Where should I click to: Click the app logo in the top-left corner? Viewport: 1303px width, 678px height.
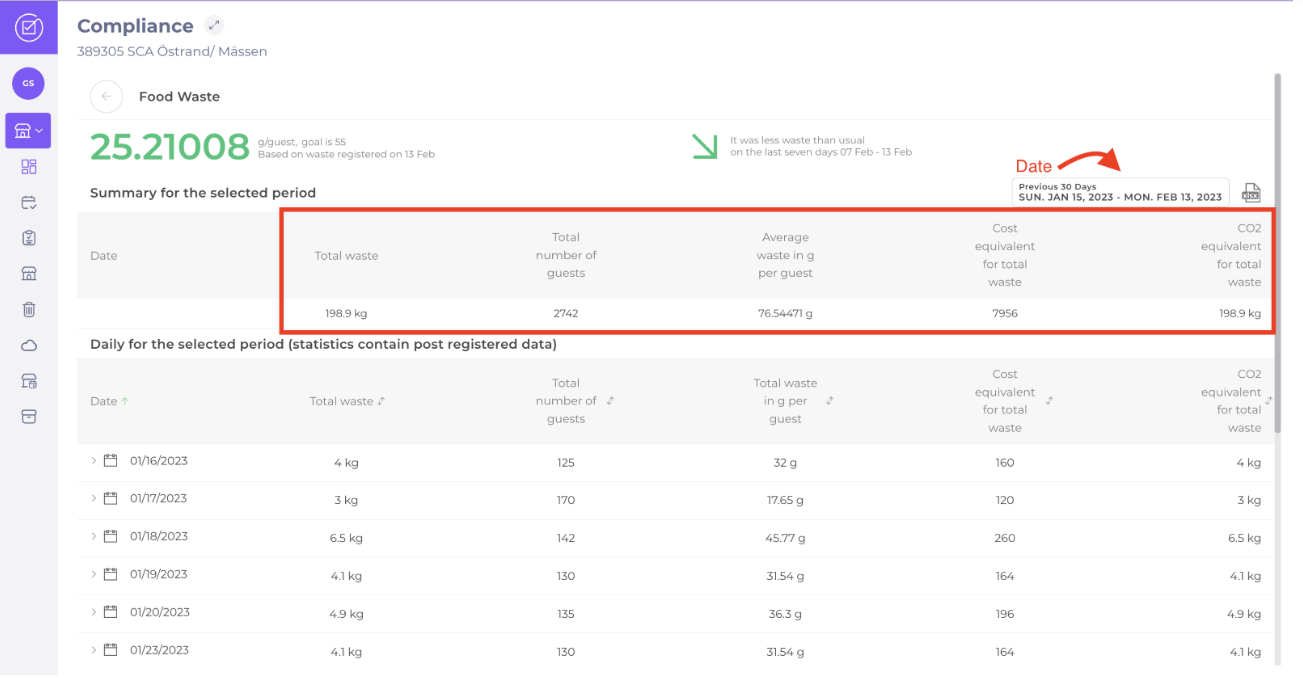coord(28,28)
